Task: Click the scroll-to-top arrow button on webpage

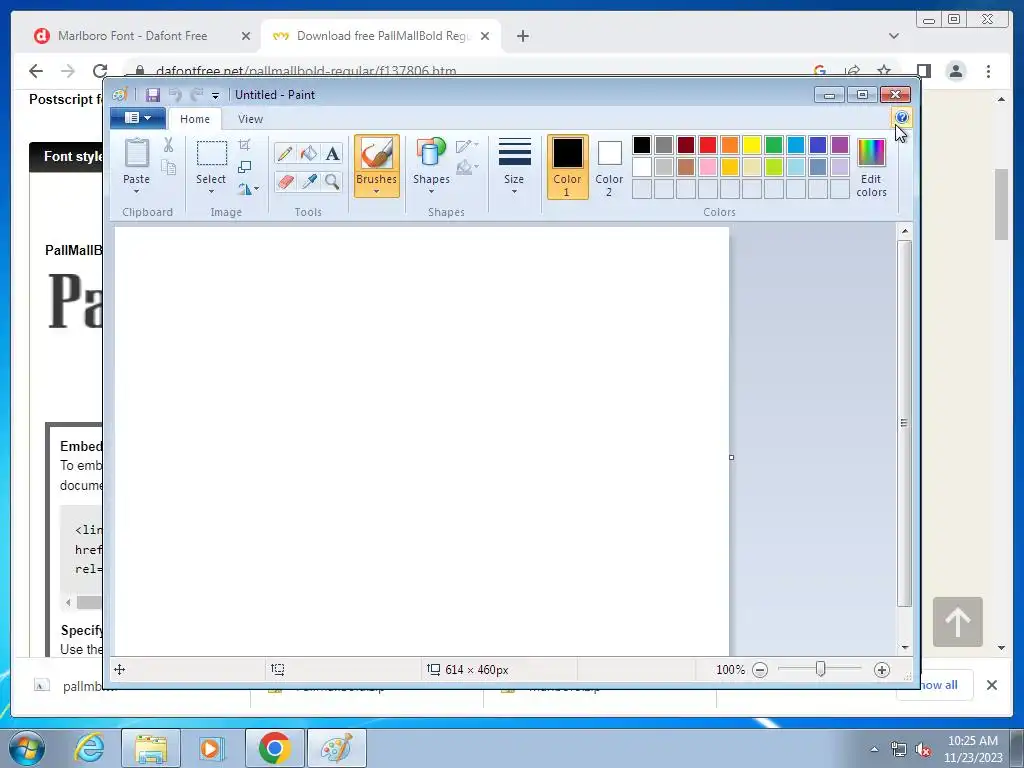Action: click(957, 622)
